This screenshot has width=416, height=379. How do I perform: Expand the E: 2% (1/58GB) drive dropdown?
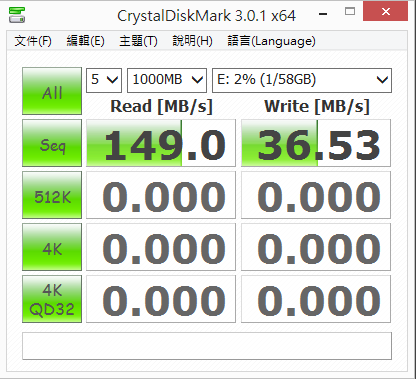coord(302,80)
